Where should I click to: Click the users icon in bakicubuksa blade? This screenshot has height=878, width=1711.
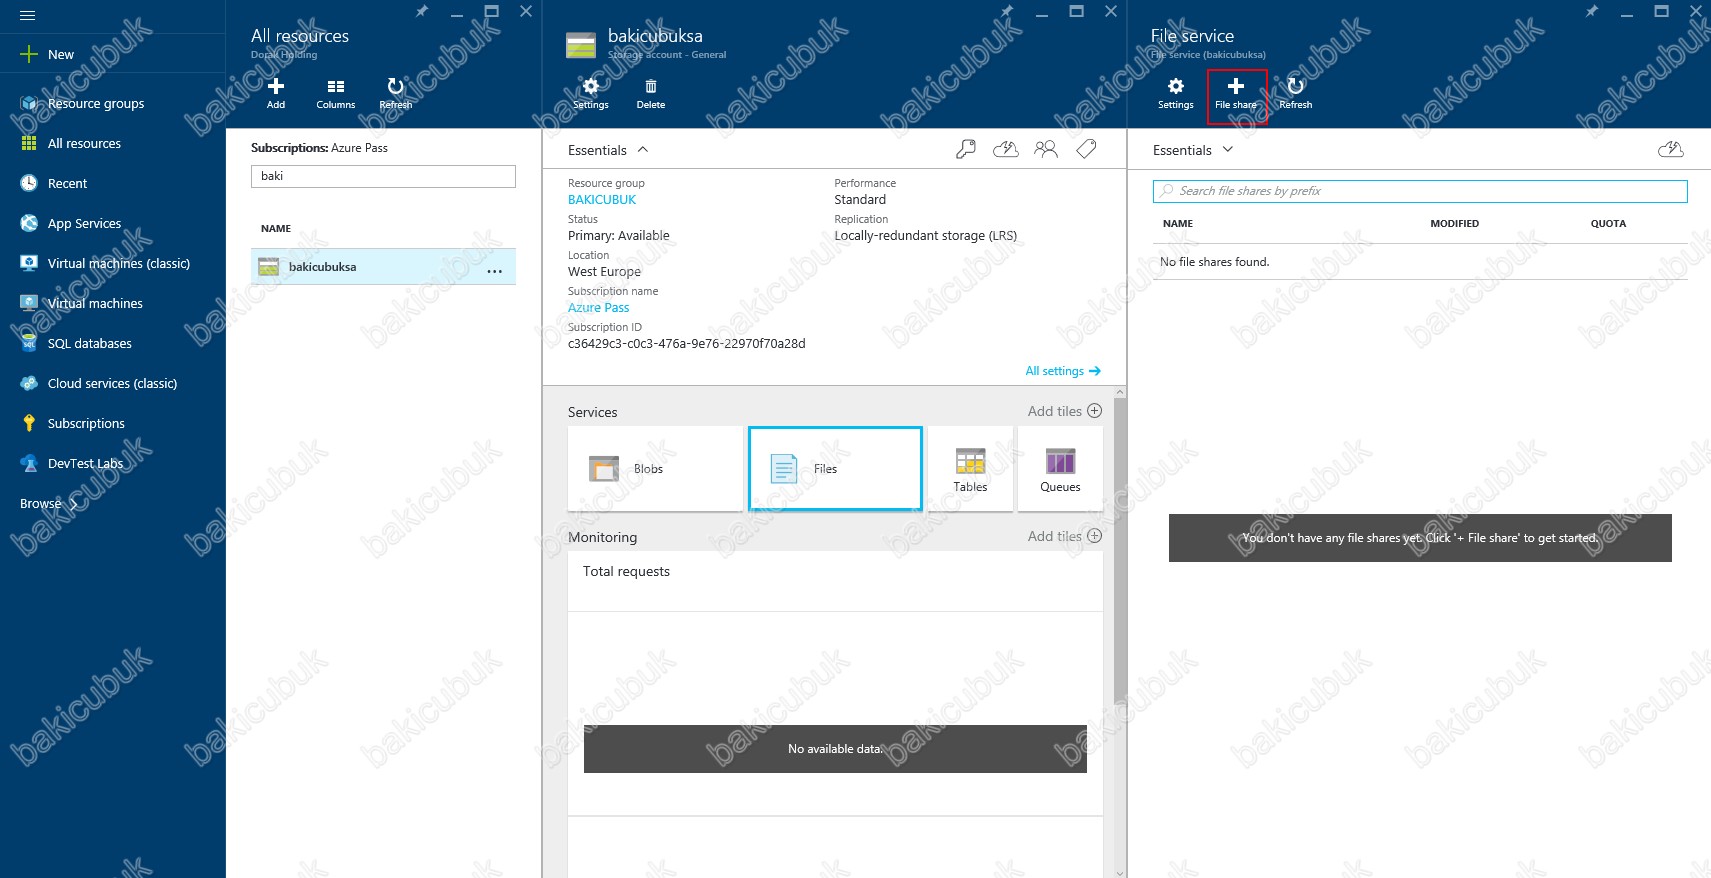tap(1046, 149)
